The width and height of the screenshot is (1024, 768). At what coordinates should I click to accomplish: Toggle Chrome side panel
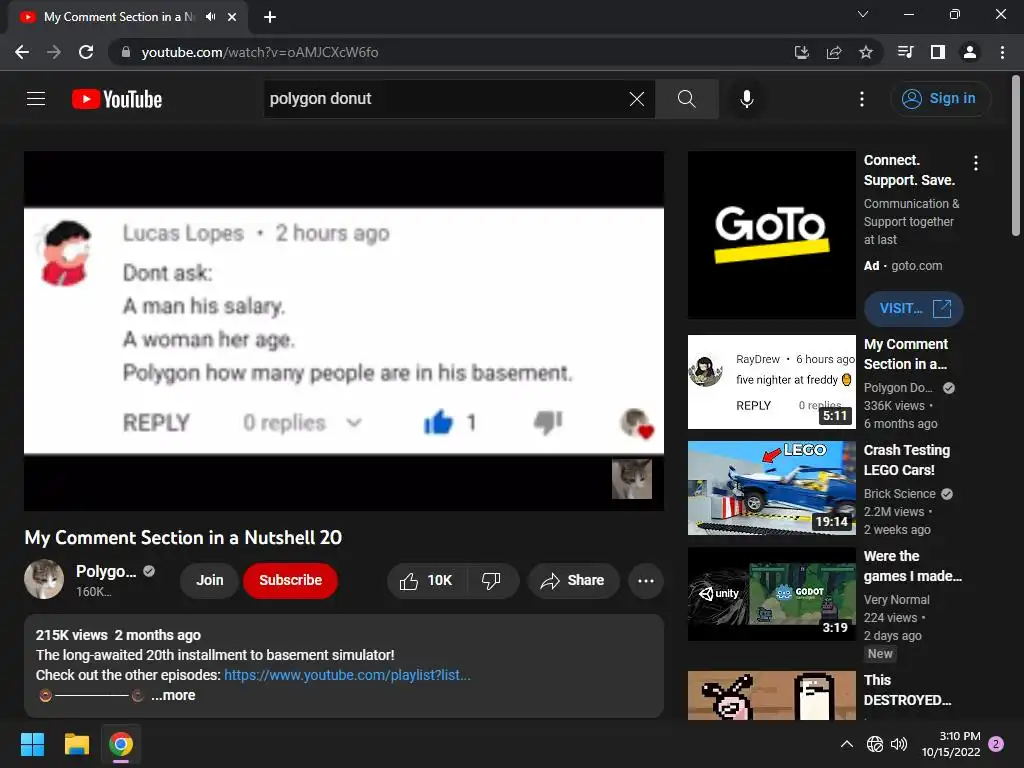938,52
